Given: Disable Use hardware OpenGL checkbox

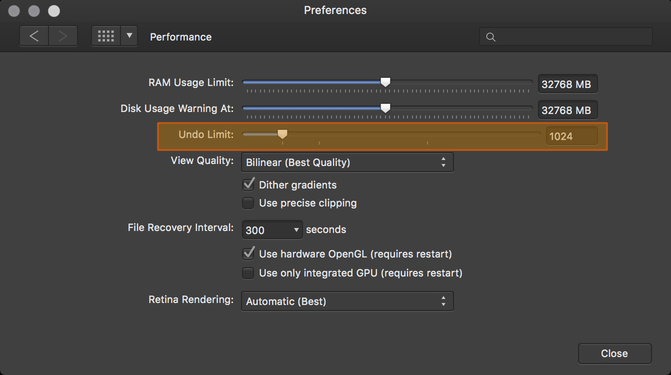Looking at the screenshot, I should [248, 253].
